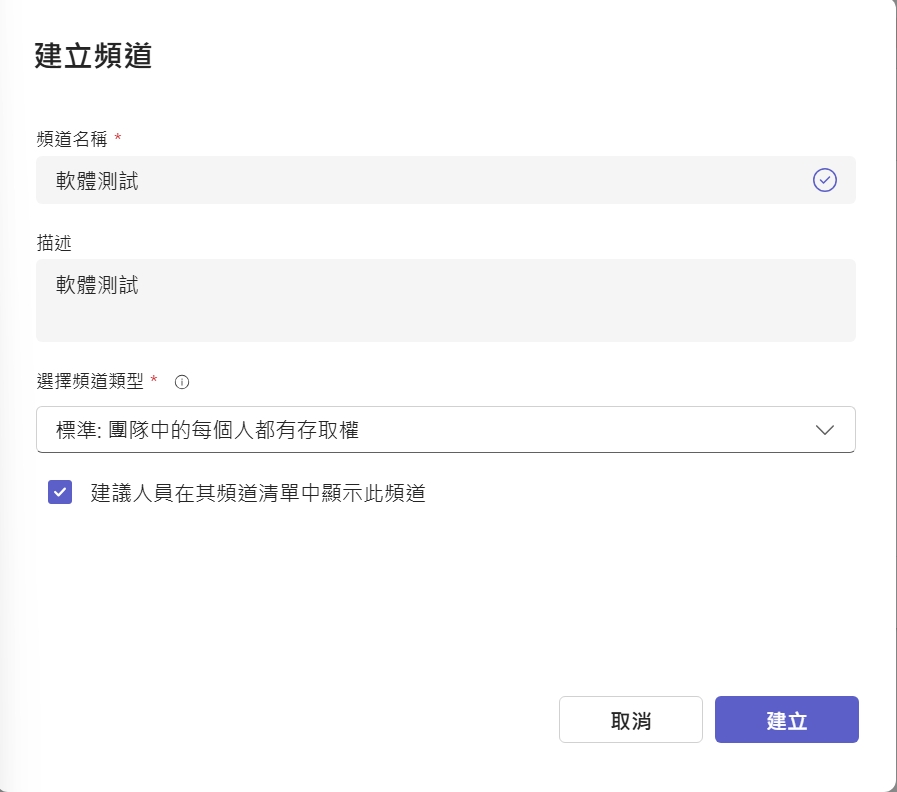Click the chevron arrow in the channel type dropdown

[x=824, y=430]
